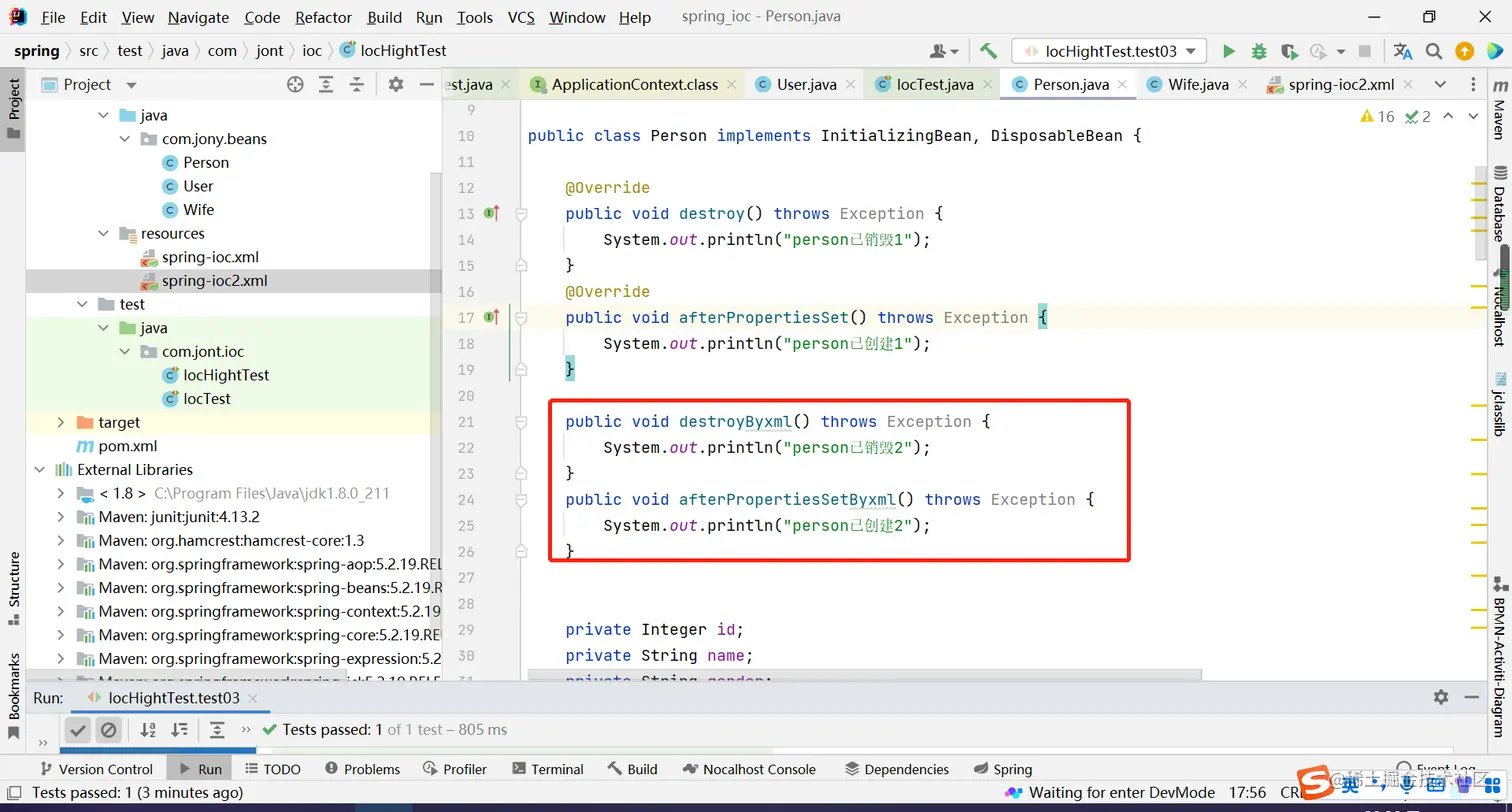Image resolution: width=1512 pixels, height=812 pixels.
Task: Switch to the User.java tab
Action: [x=806, y=85]
